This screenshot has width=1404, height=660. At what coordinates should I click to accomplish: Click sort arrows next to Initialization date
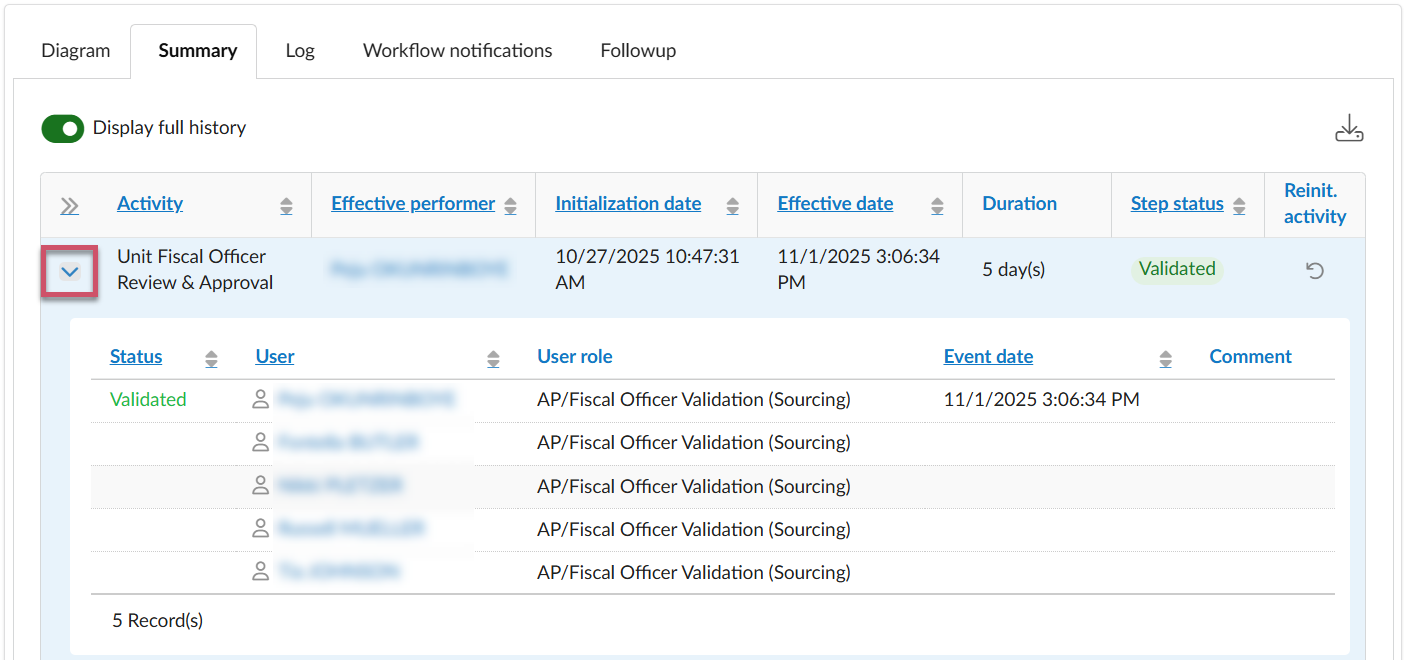(732, 206)
